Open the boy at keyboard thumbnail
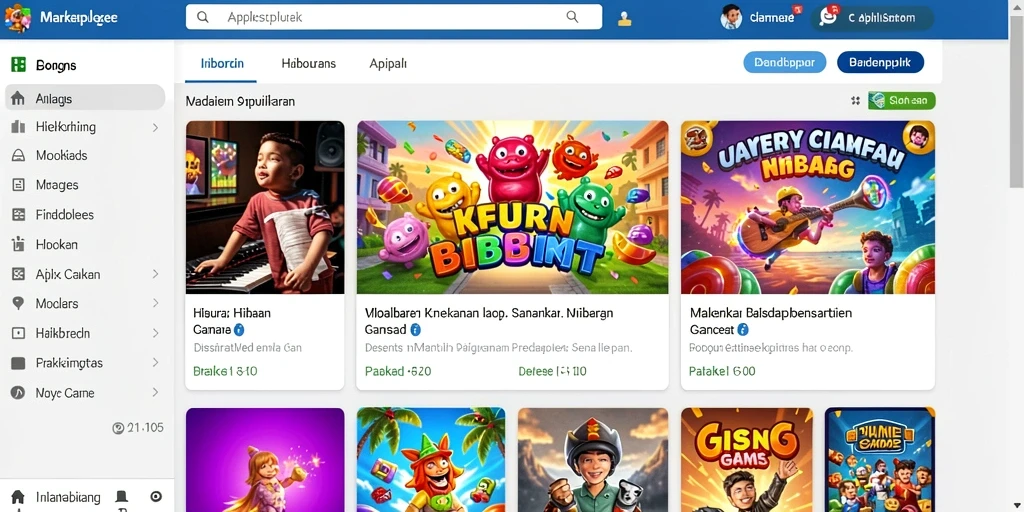 point(265,207)
